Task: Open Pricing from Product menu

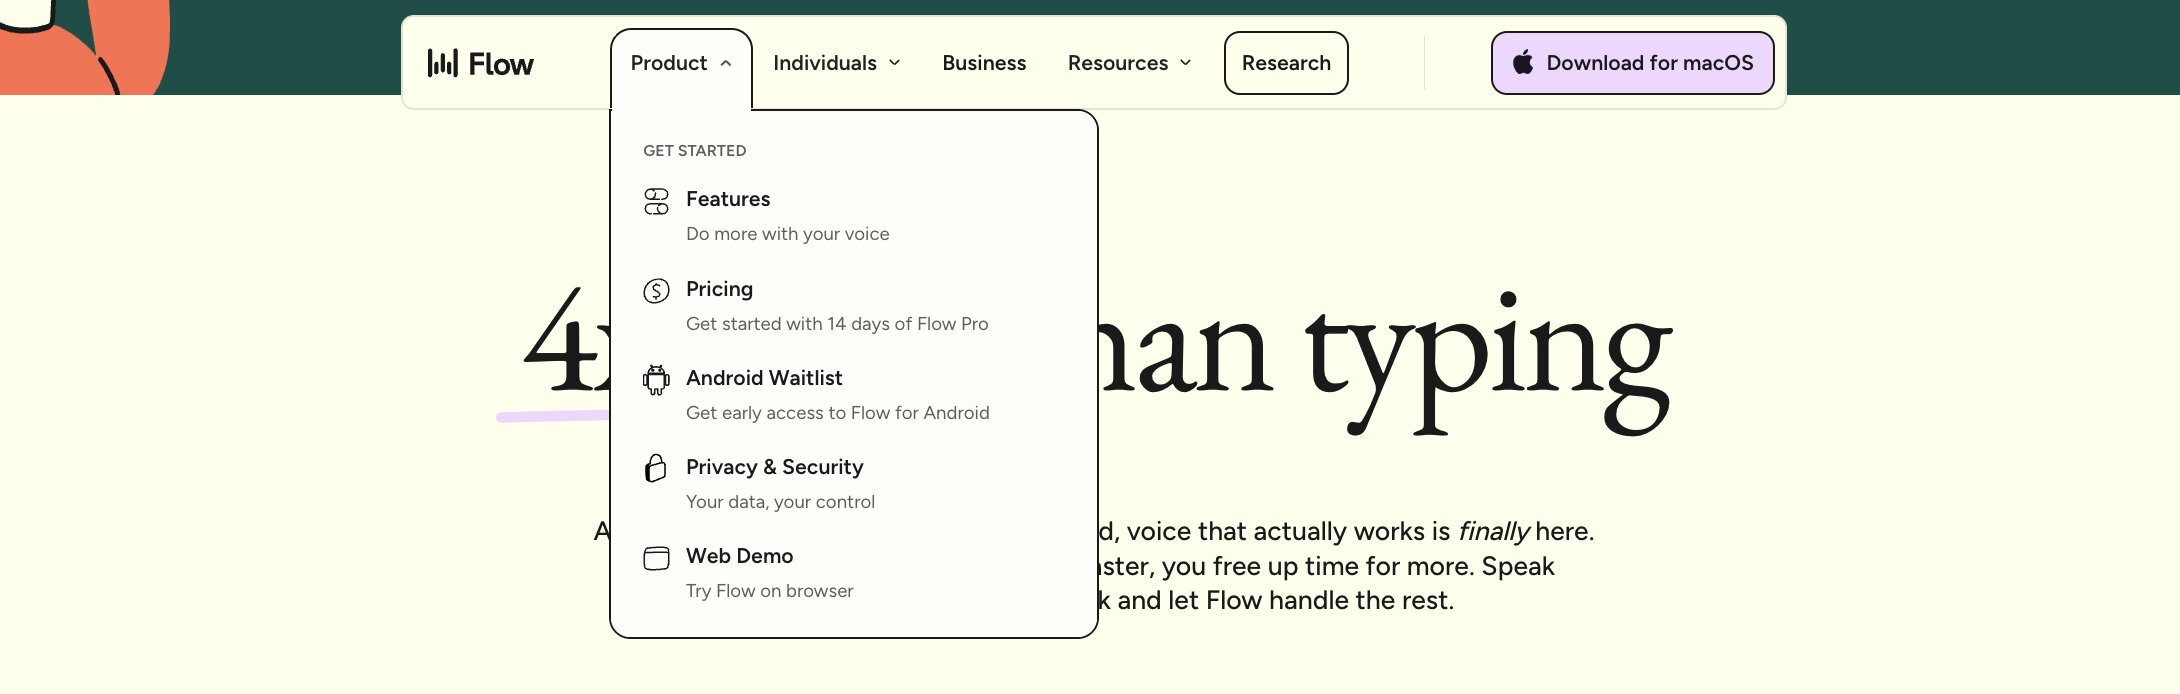Action: click(x=853, y=306)
